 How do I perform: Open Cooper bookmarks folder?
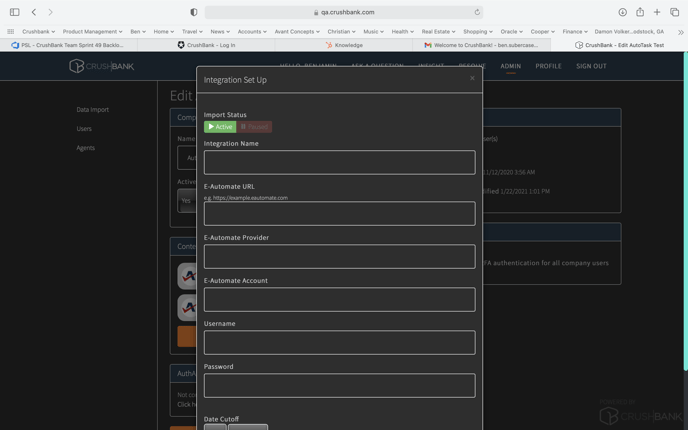(542, 32)
